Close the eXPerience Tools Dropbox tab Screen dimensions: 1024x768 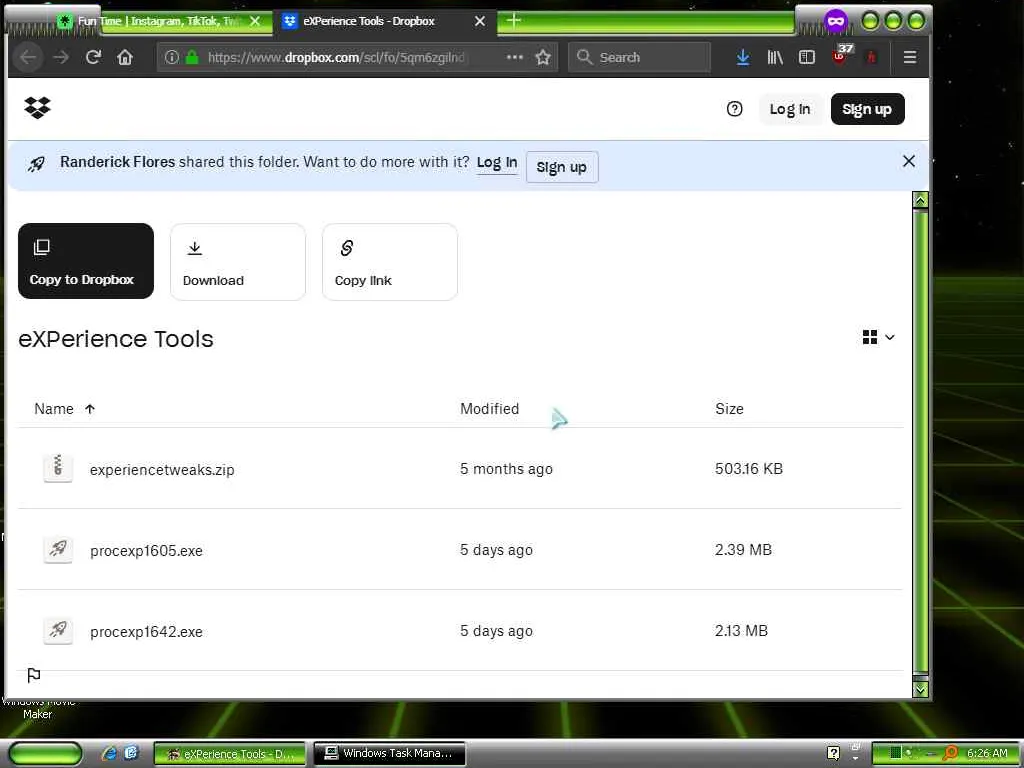point(480,21)
